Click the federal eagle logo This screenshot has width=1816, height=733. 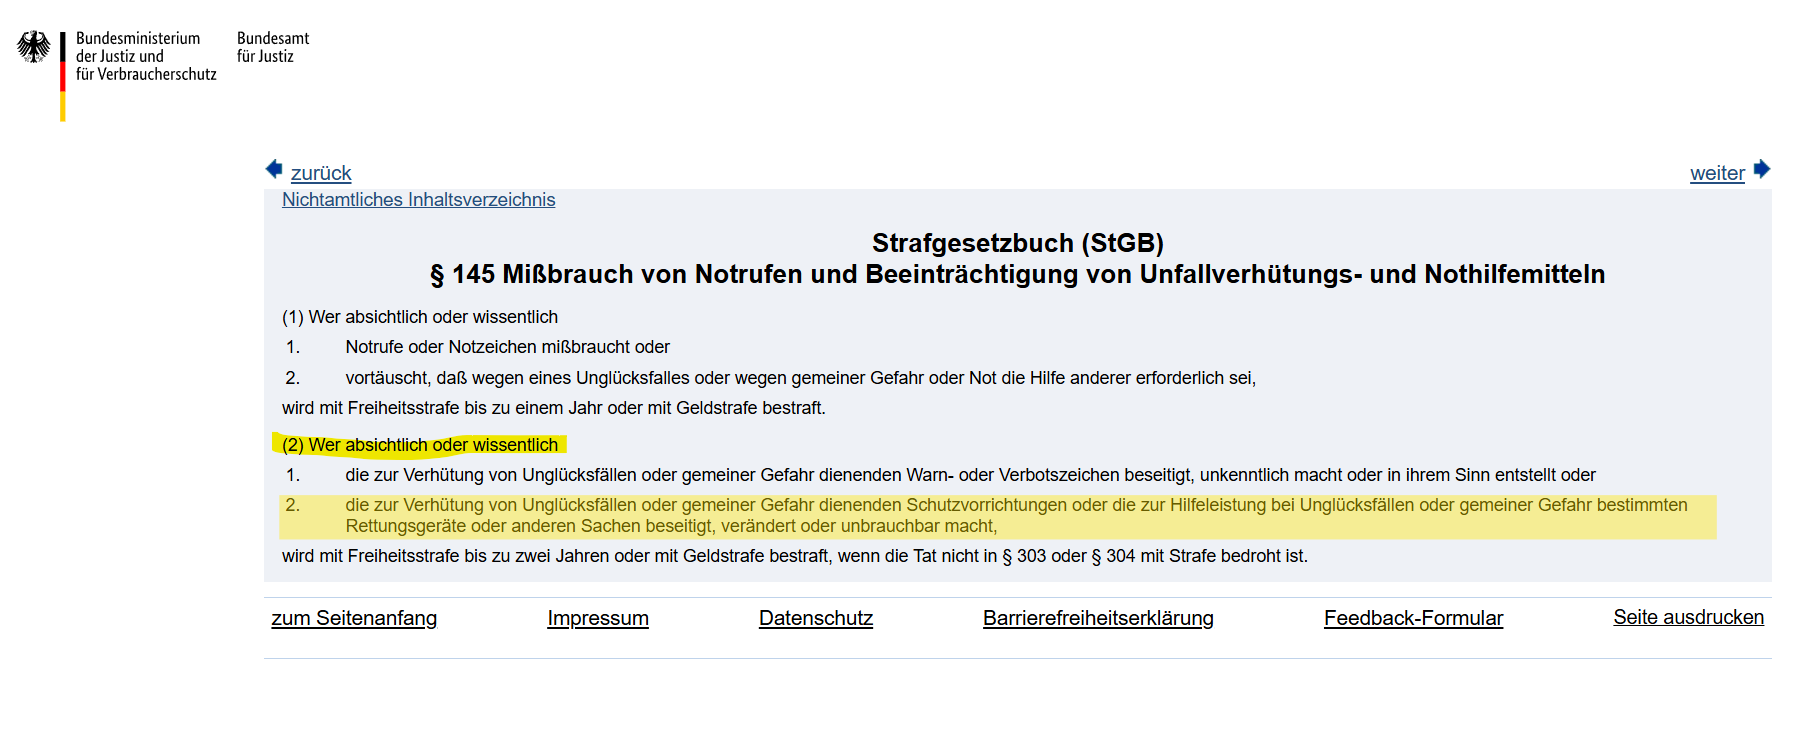[x=34, y=47]
